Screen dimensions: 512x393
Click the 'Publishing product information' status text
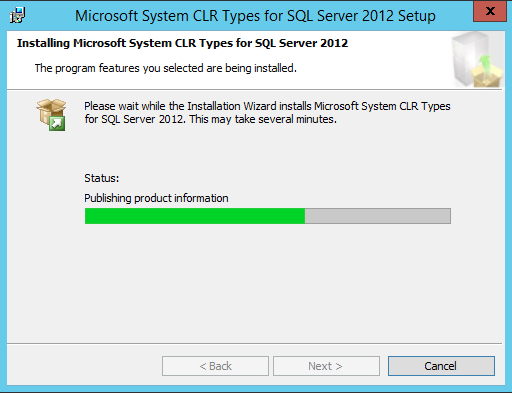tap(156, 198)
